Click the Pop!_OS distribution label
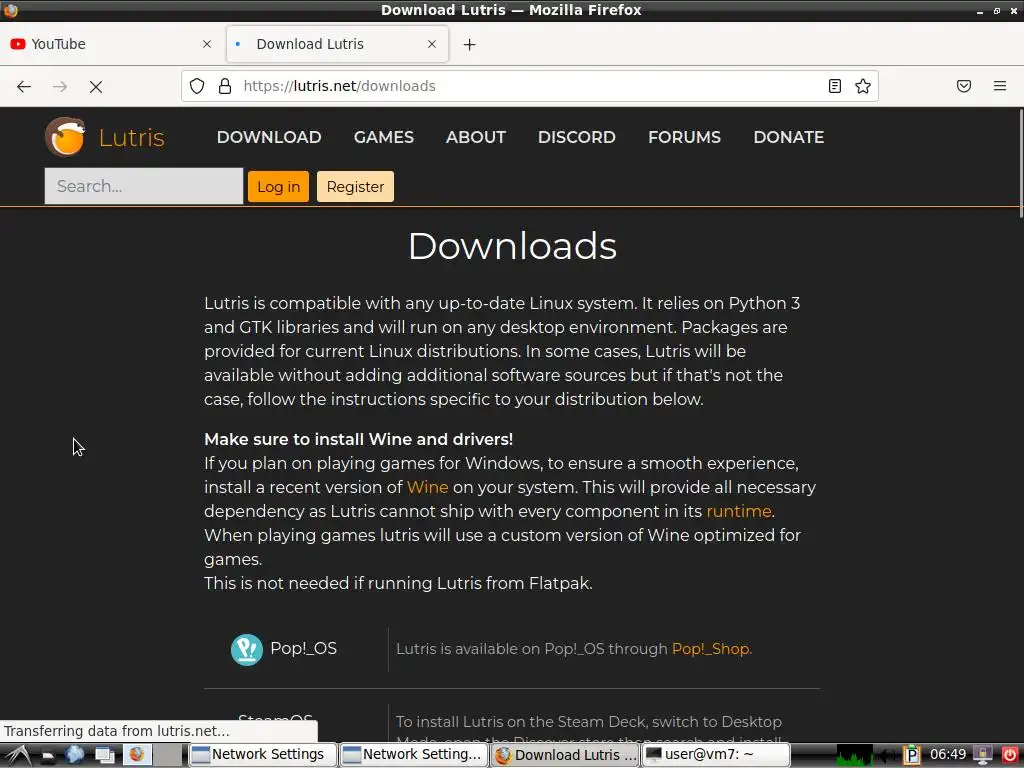Viewport: 1024px width, 768px height. 304,648
